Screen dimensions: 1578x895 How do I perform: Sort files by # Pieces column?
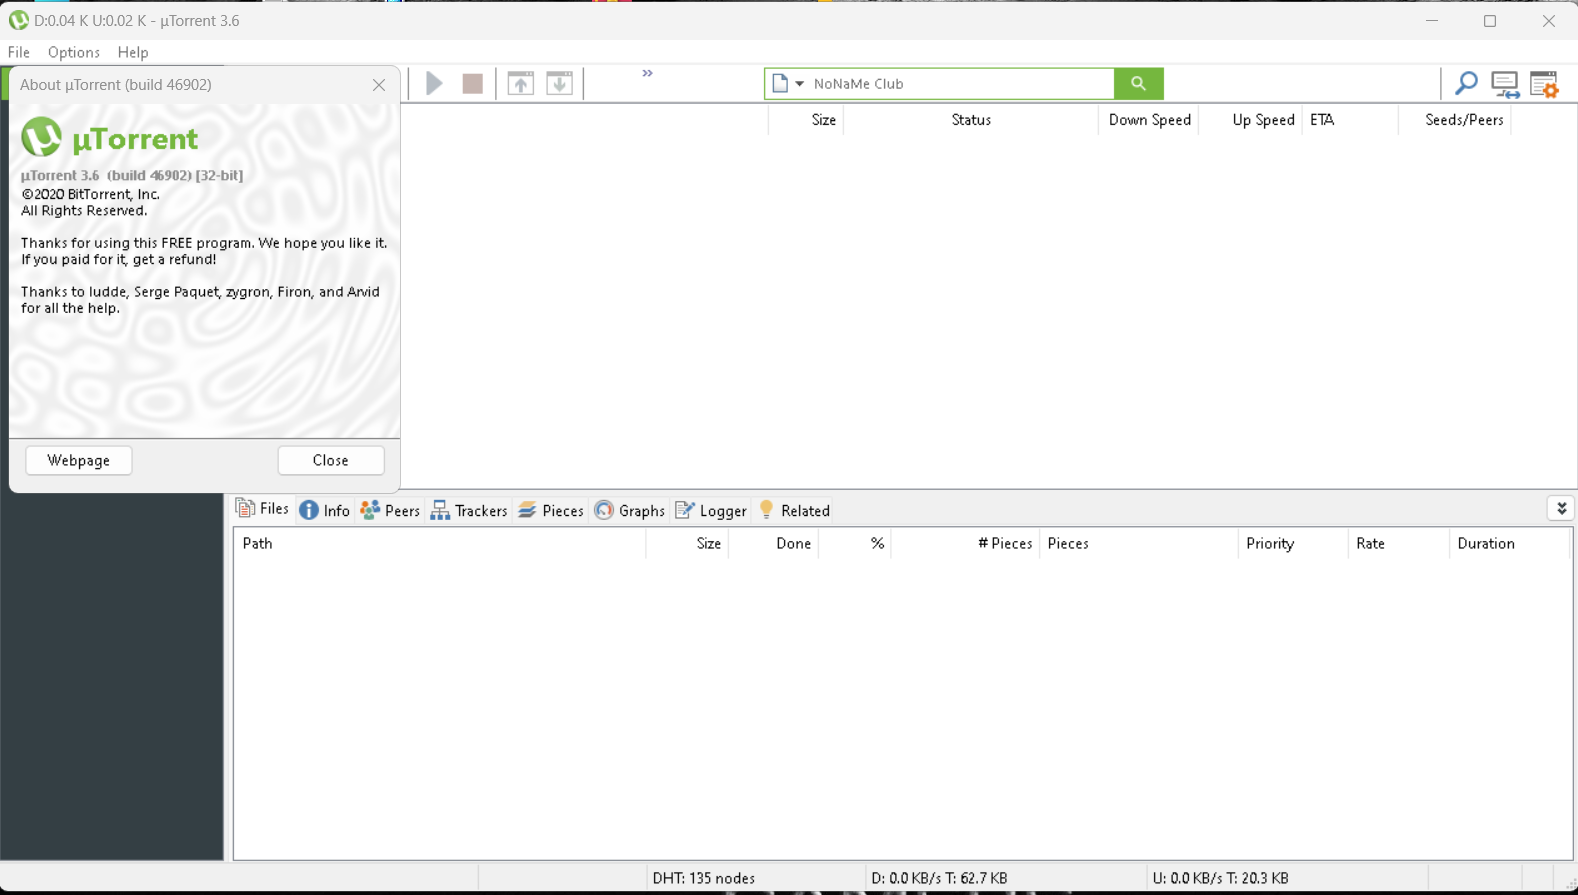click(x=966, y=544)
